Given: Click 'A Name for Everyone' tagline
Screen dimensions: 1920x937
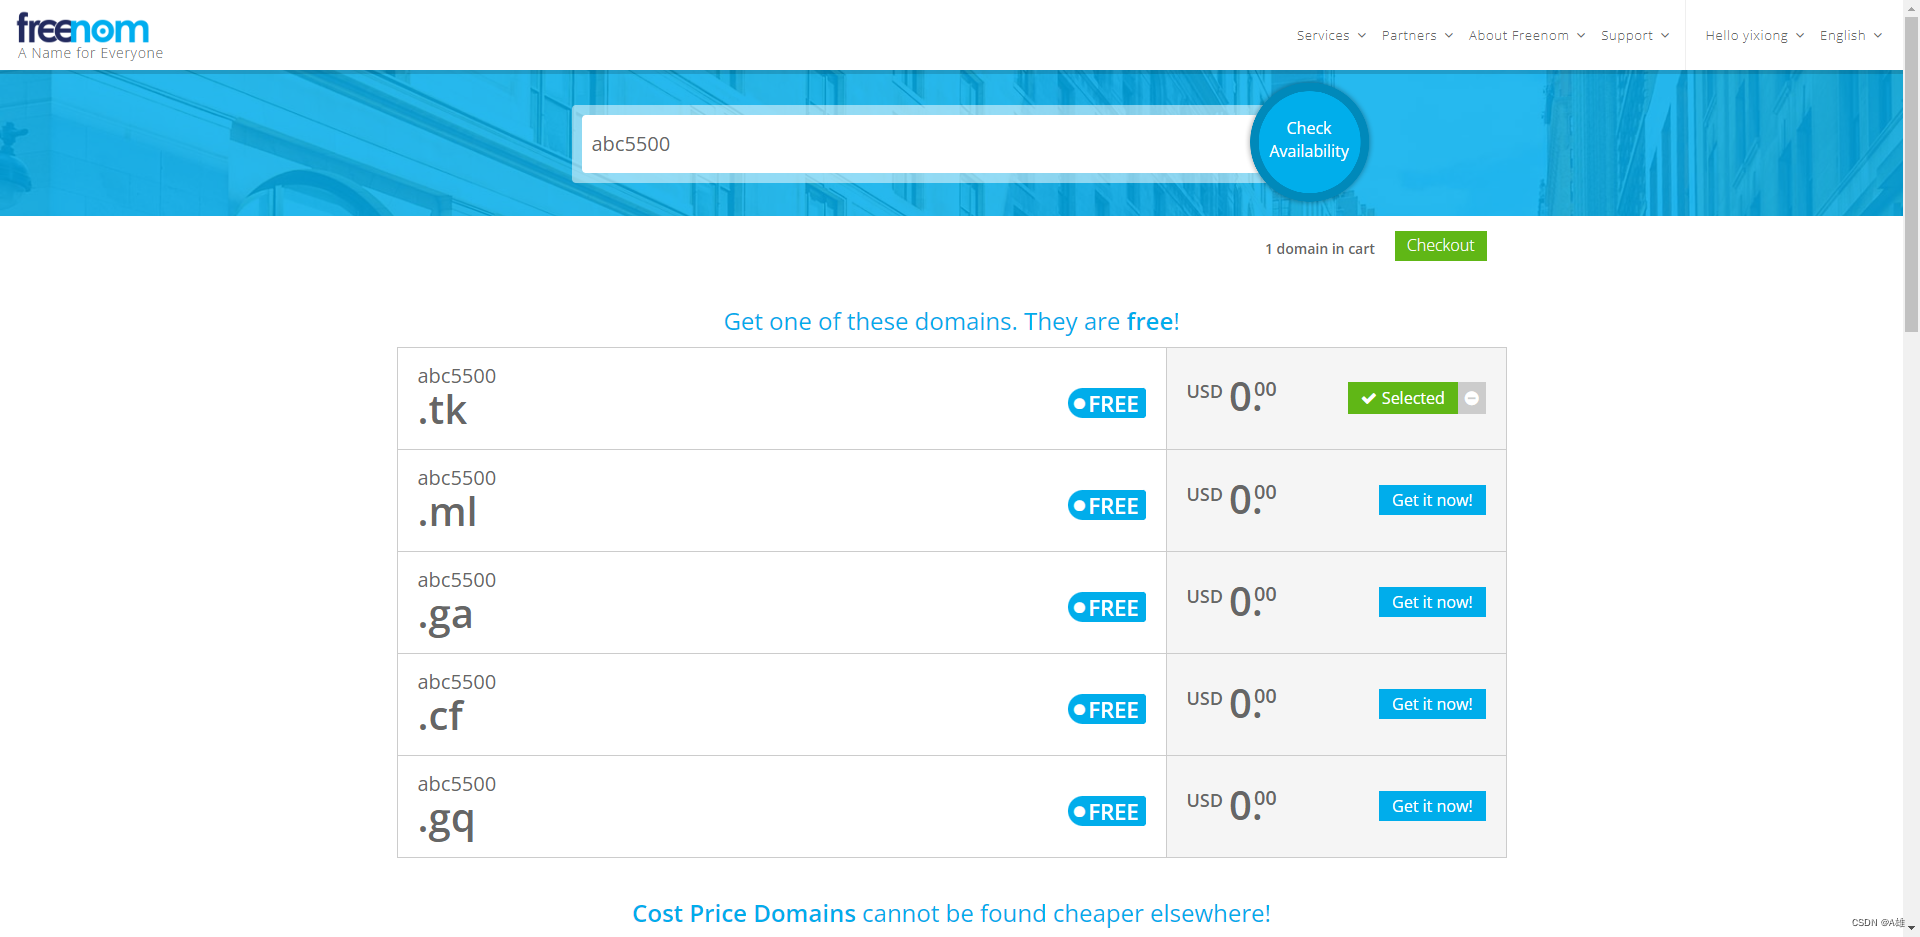Looking at the screenshot, I should click(90, 53).
